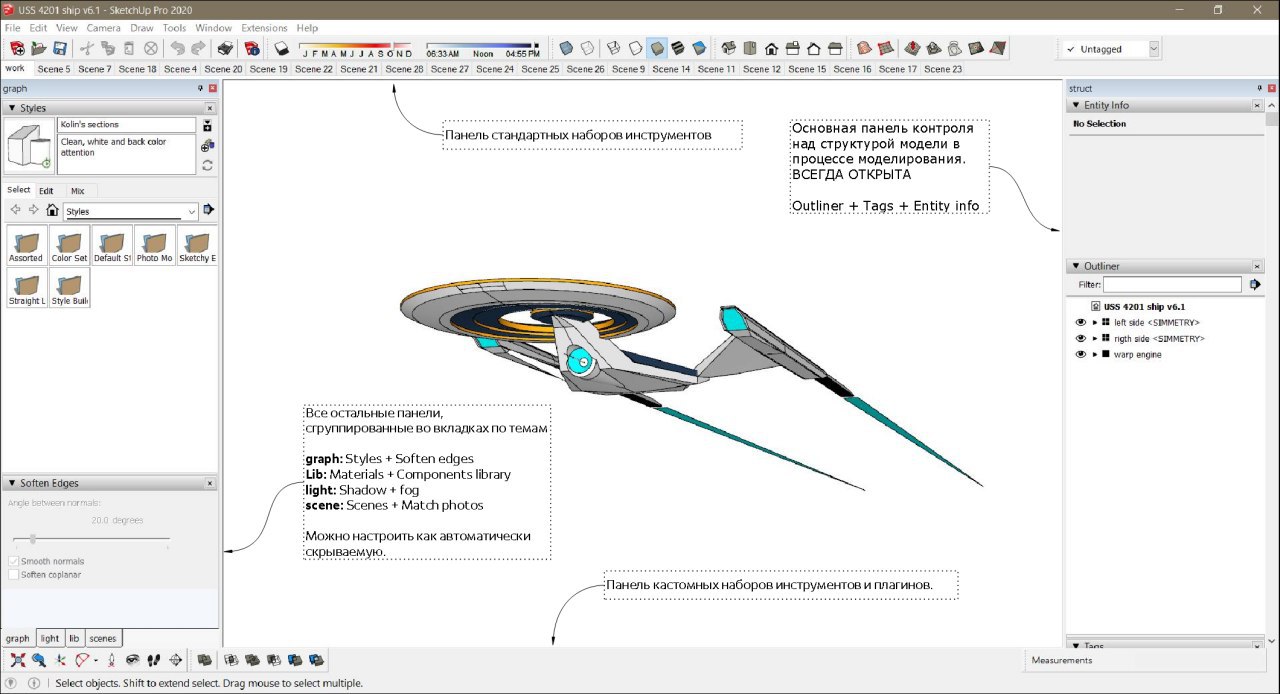
Task: Collapse the Entity Info panel
Action: (x=1076, y=105)
